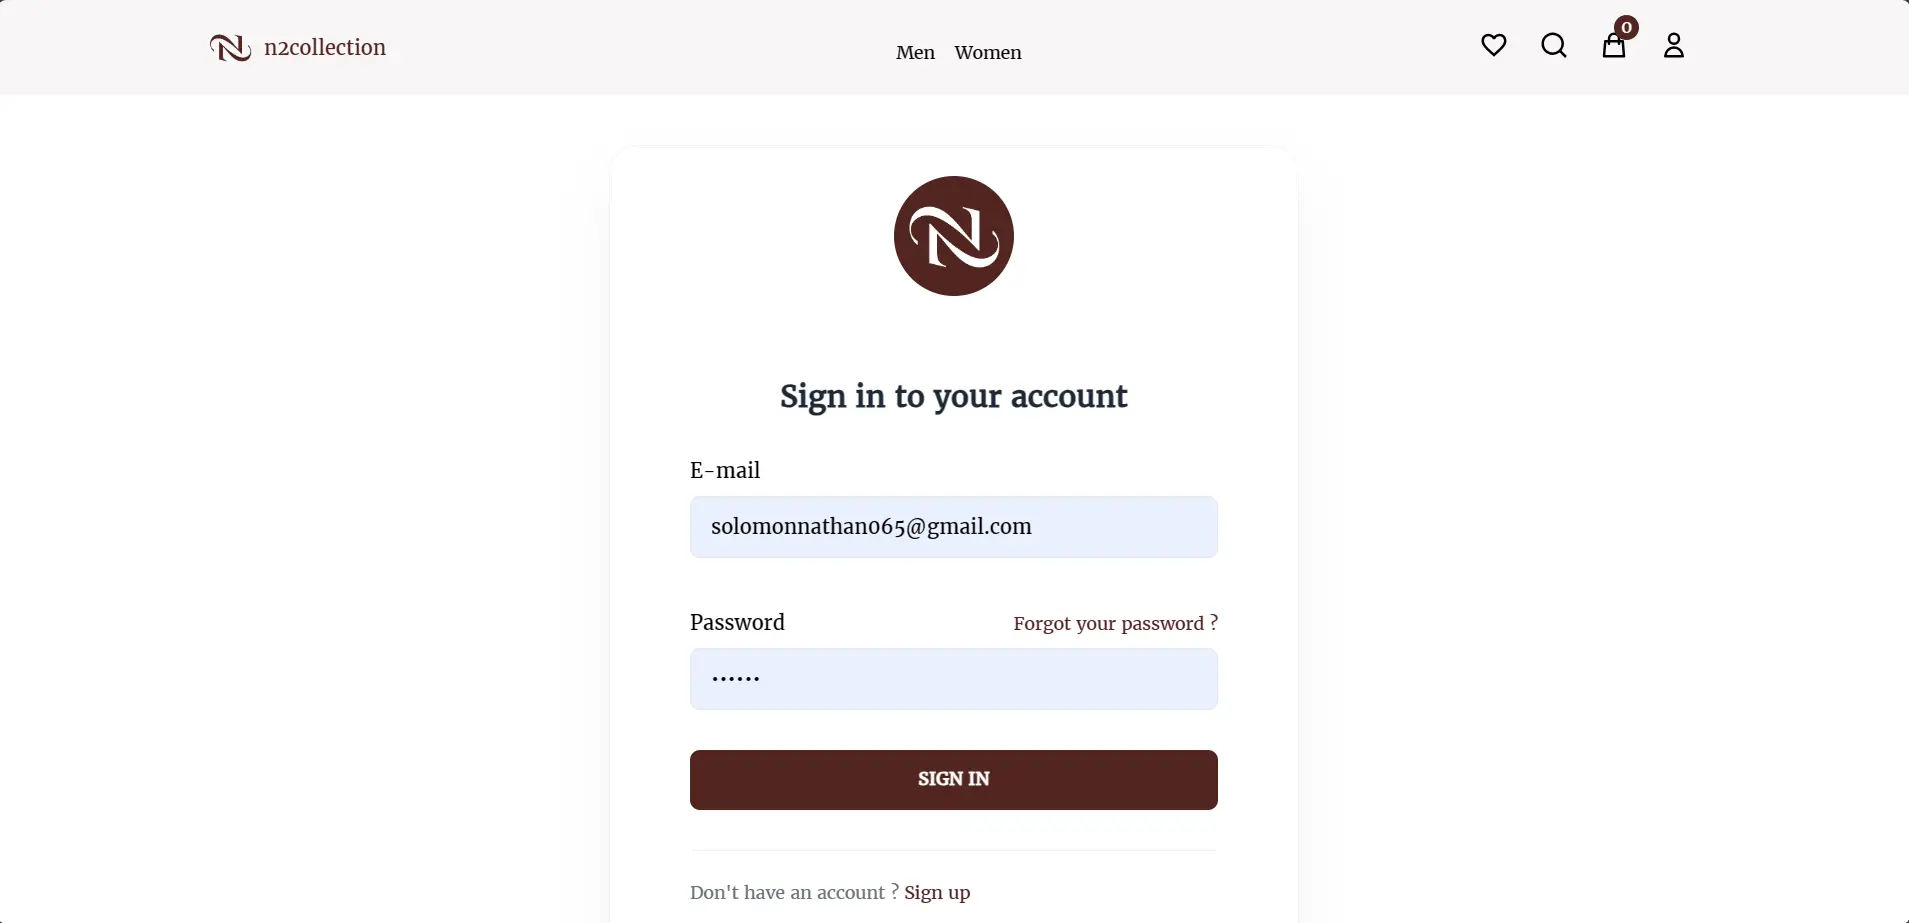Screen dimensions: 1909x923
Task: Click the Password field label
Action: pos(737,622)
